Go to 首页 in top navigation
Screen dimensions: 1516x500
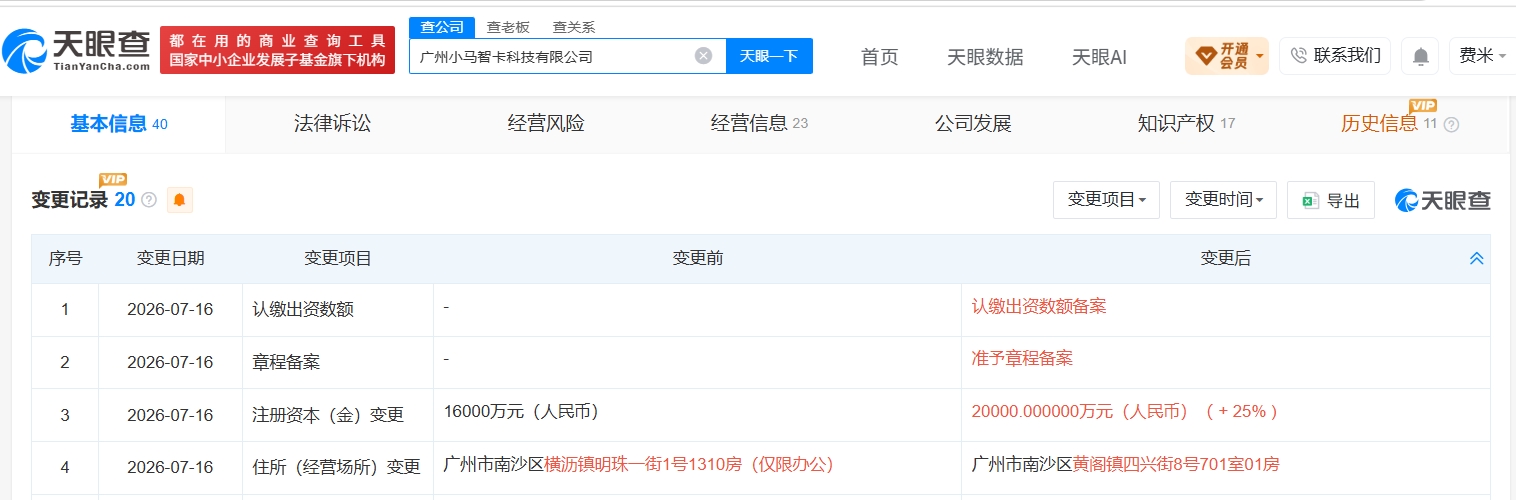click(x=880, y=57)
